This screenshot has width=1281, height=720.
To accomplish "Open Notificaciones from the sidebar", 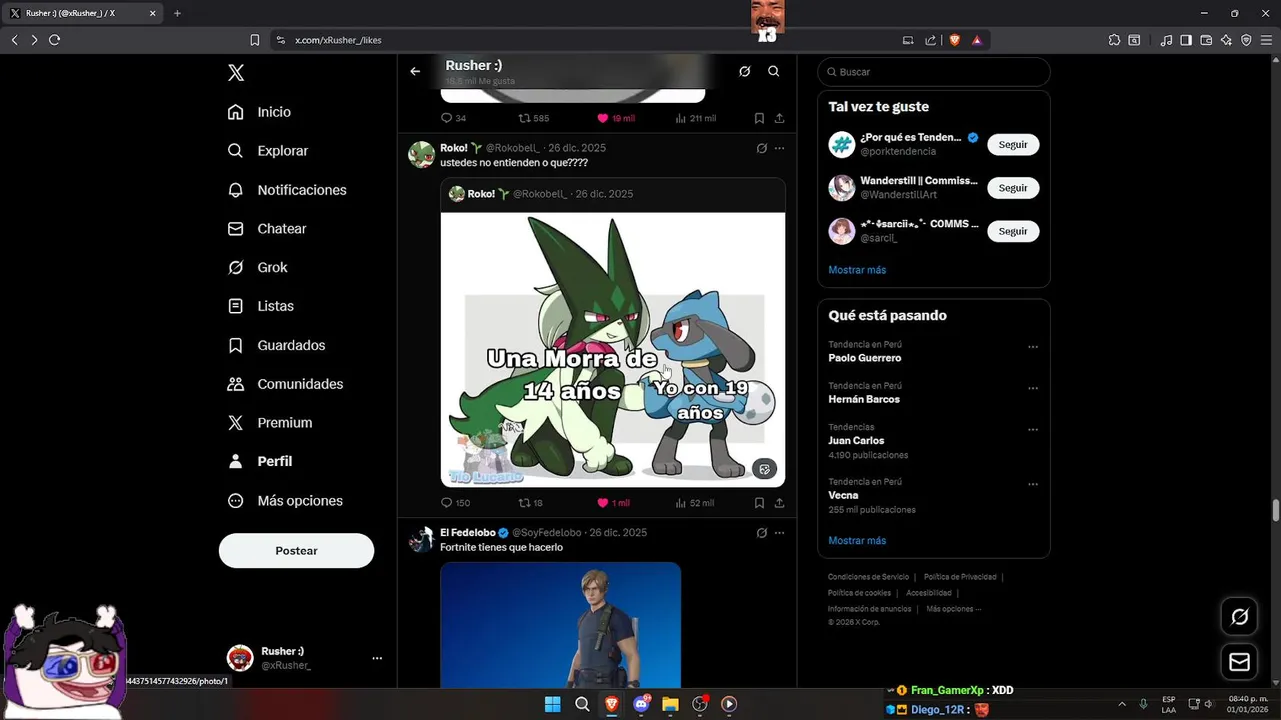I will (x=287, y=190).
